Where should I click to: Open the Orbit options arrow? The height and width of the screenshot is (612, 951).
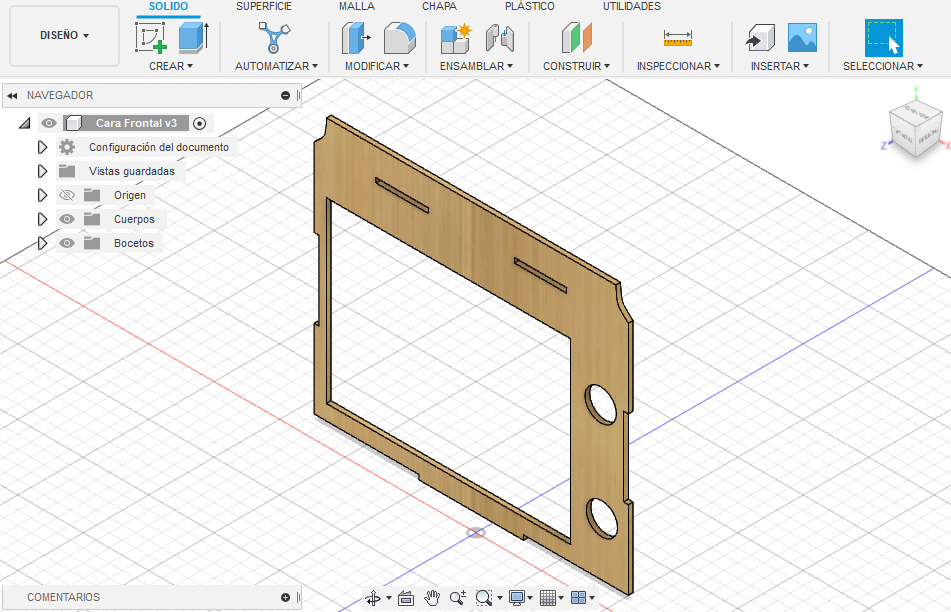click(389, 599)
